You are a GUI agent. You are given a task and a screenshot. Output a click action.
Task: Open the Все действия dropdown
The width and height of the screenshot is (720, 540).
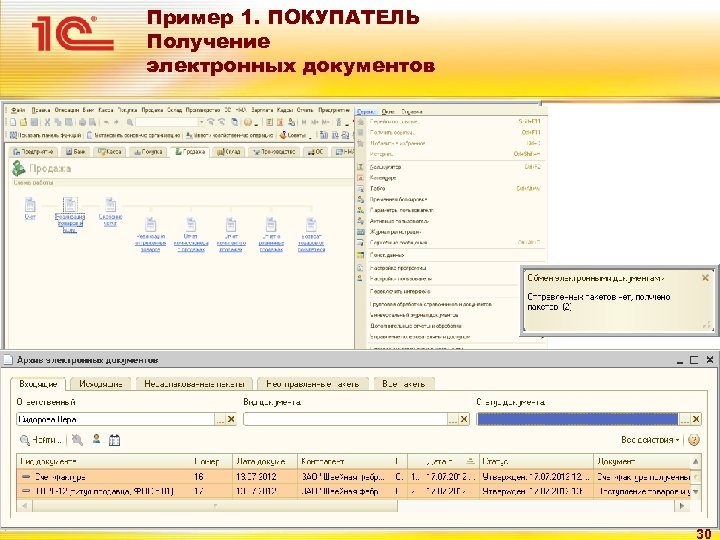[650, 440]
